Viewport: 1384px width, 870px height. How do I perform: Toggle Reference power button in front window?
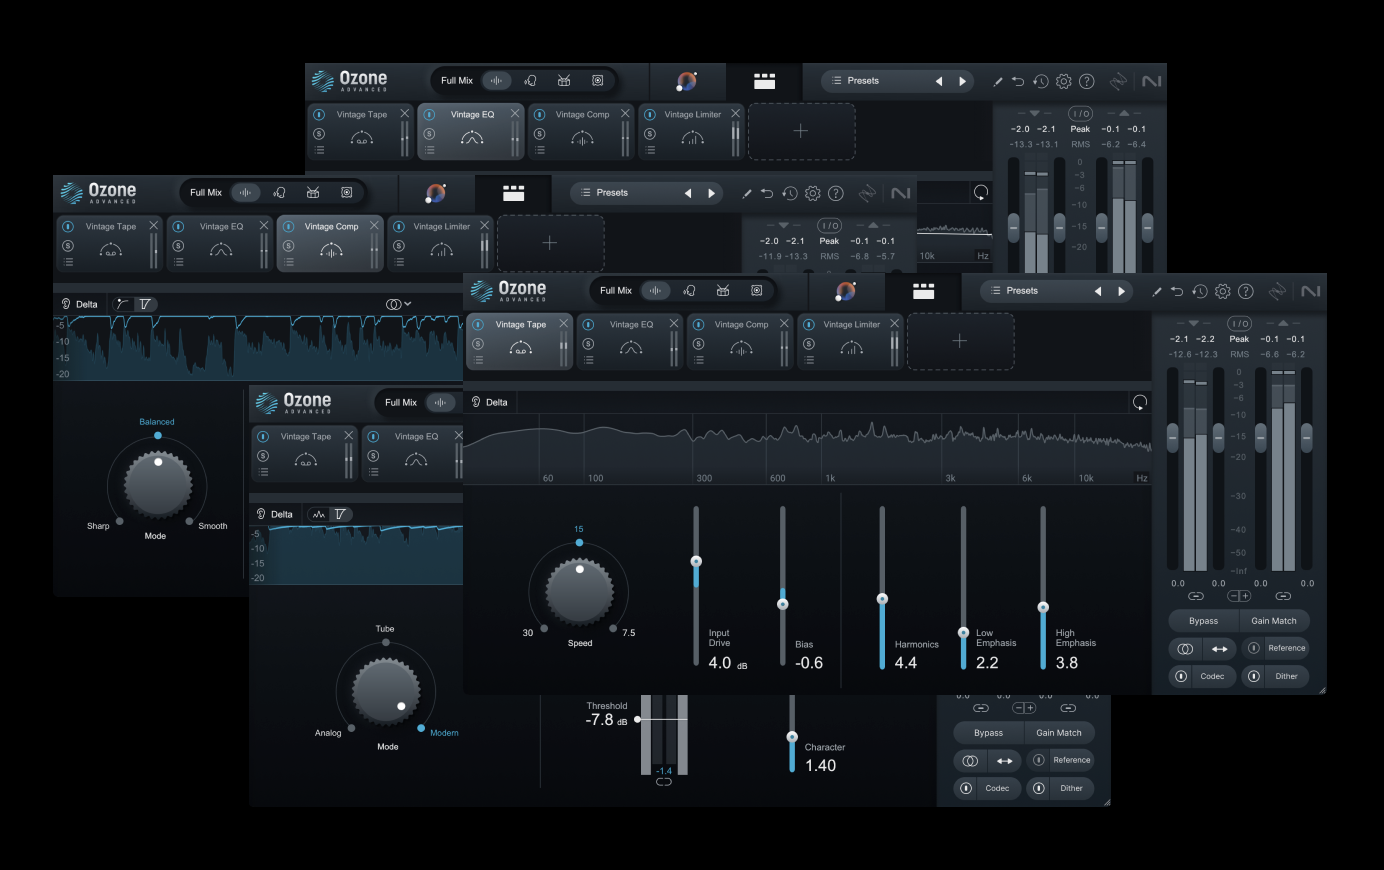coord(1254,648)
